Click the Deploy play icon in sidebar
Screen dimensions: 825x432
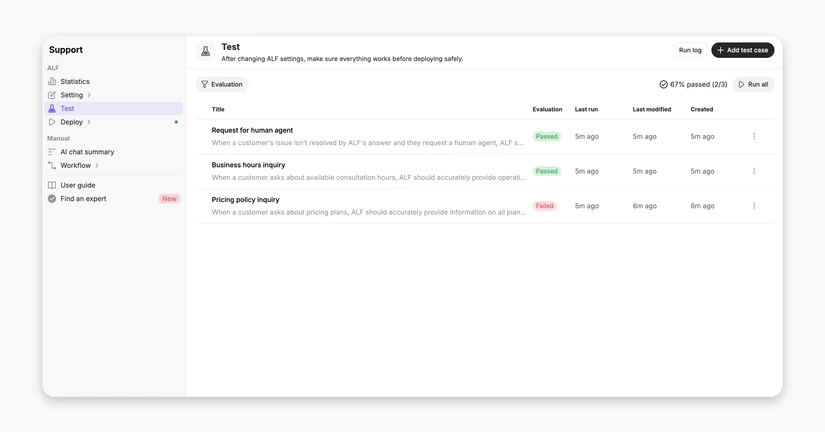pyautogui.click(x=52, y=122)
